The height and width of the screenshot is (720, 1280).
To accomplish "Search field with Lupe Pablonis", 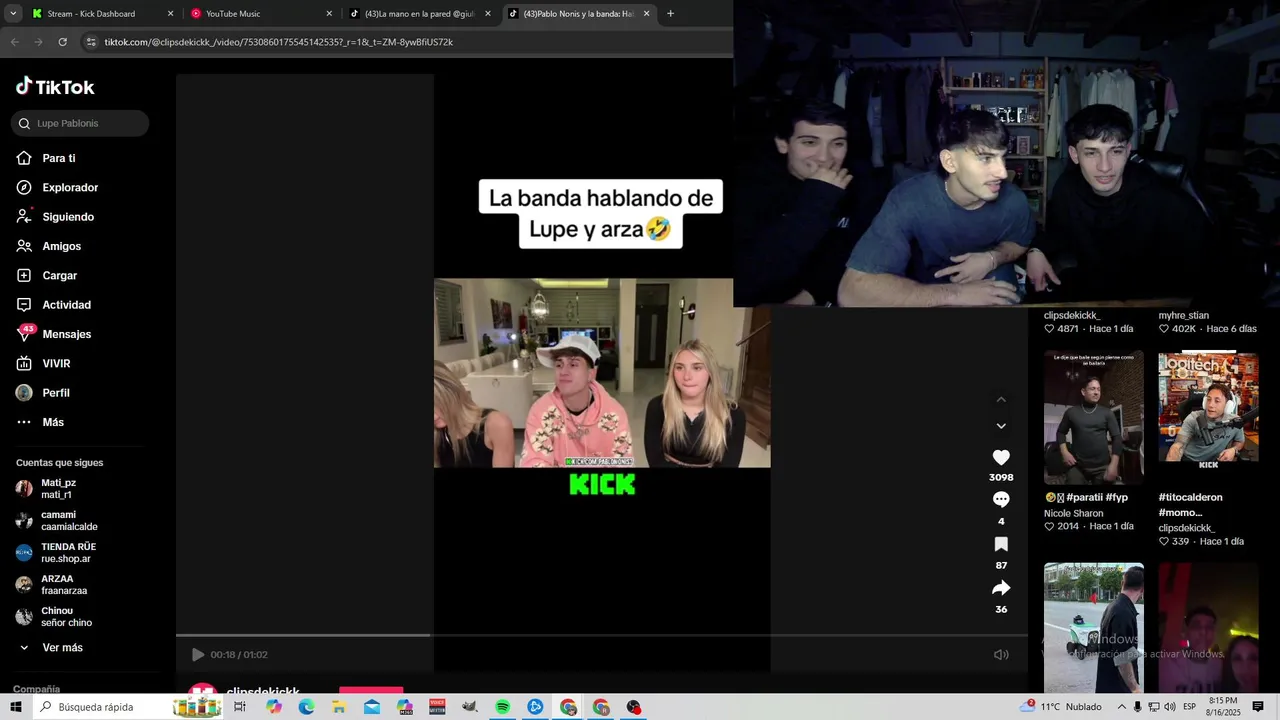I will pos(80,123).
